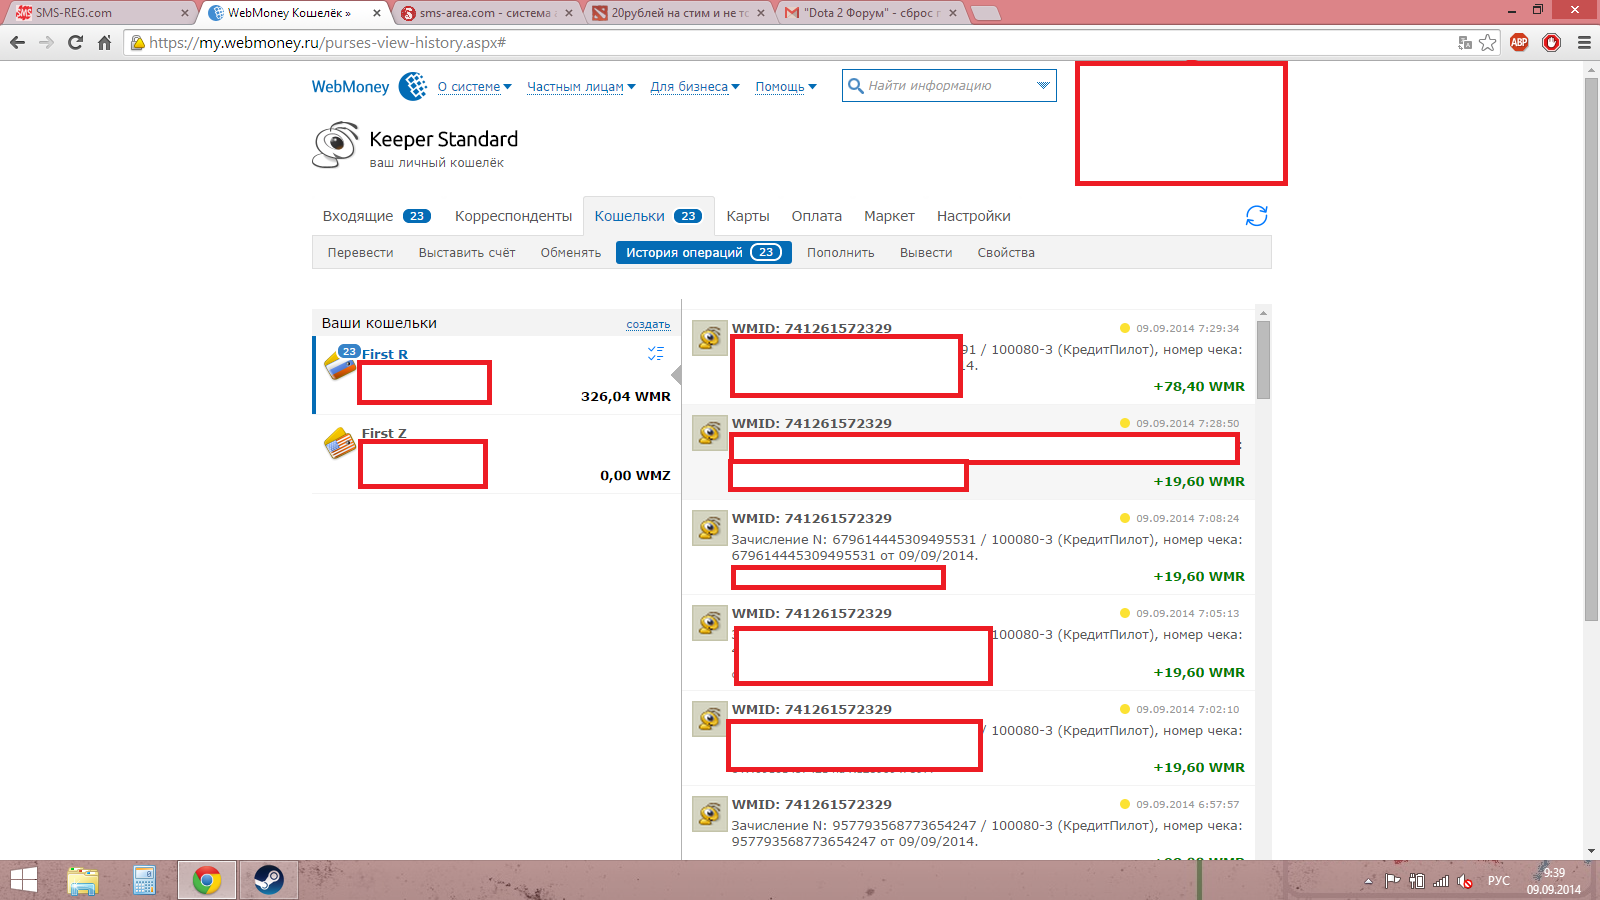Open the Adblock Plus extension icon

click(x=1519, y=42)
